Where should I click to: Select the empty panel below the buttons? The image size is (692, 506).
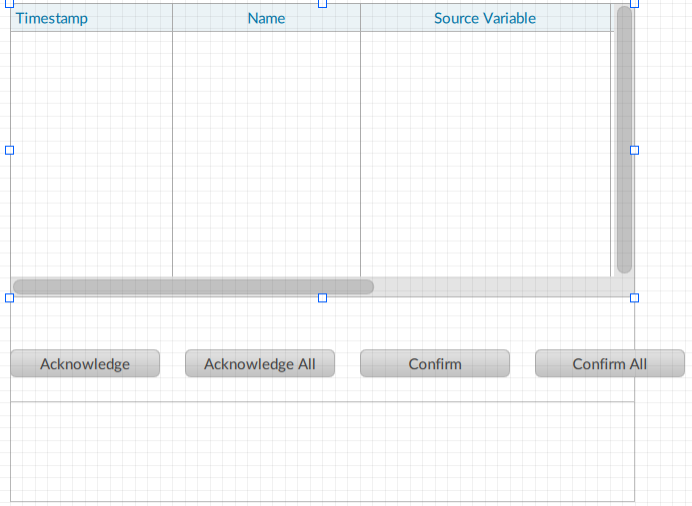click(x=322, y=451)
